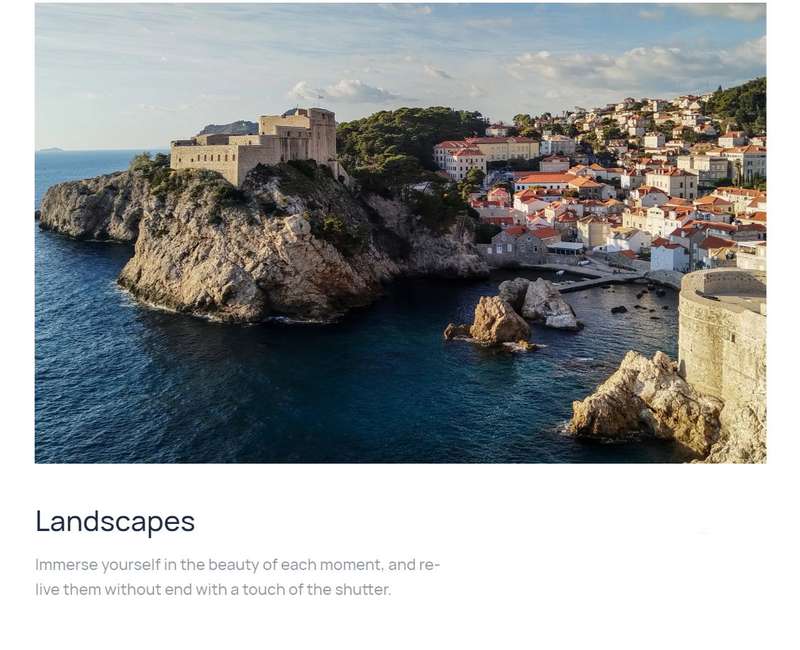This screenshot has width=800, height=650.
Task: Click the jagged rock beside the tower
Action: pos(644,401)
